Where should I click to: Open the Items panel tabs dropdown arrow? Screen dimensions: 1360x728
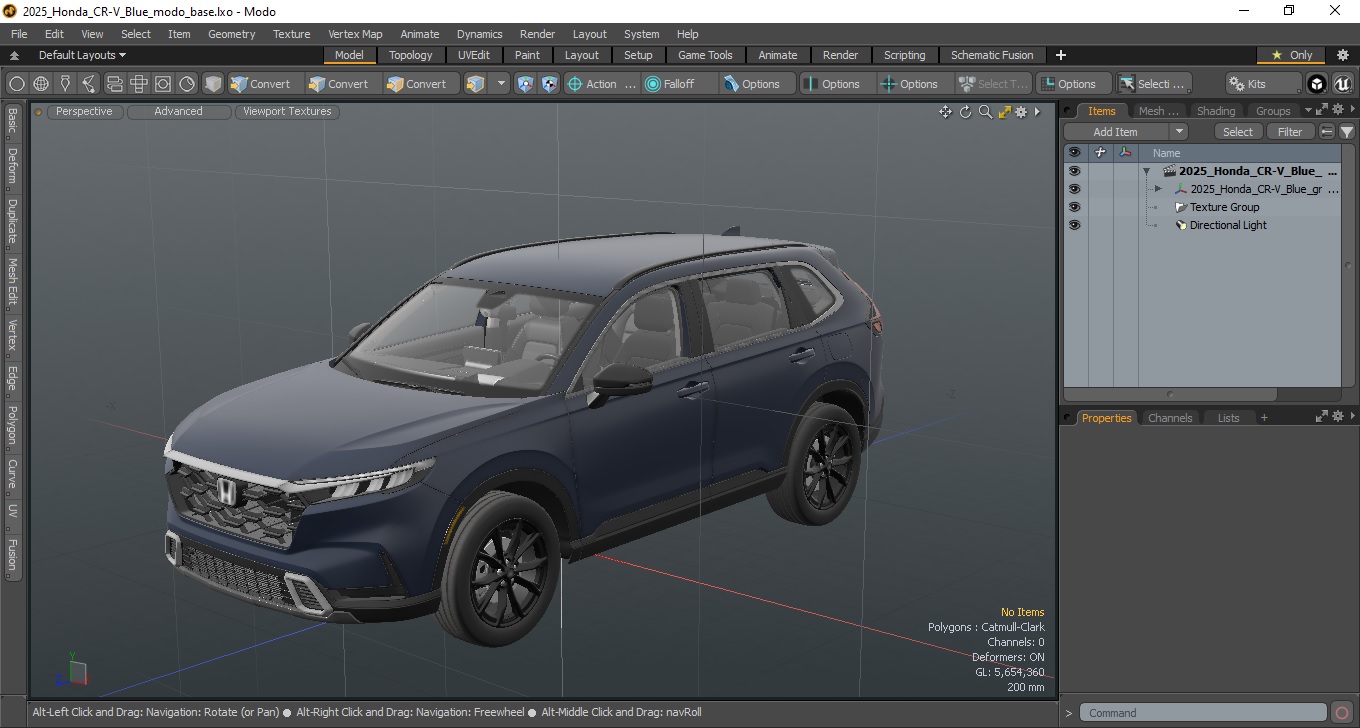pos(1308,110)
